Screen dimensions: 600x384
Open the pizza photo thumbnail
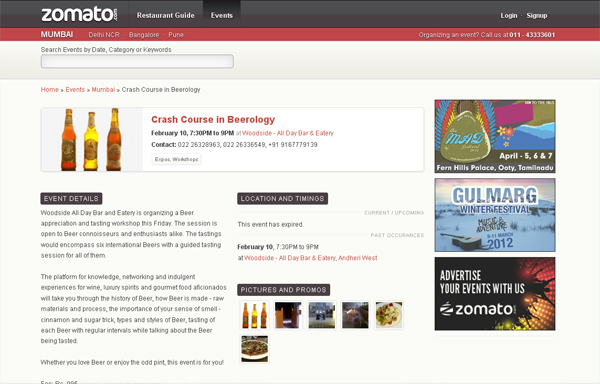[254, 349]
